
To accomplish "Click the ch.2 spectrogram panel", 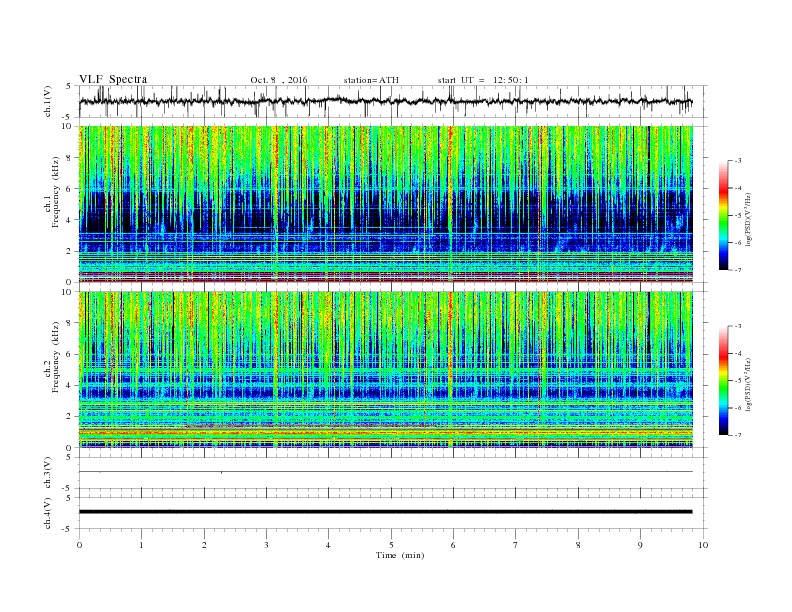I will [x=386, y=370].
